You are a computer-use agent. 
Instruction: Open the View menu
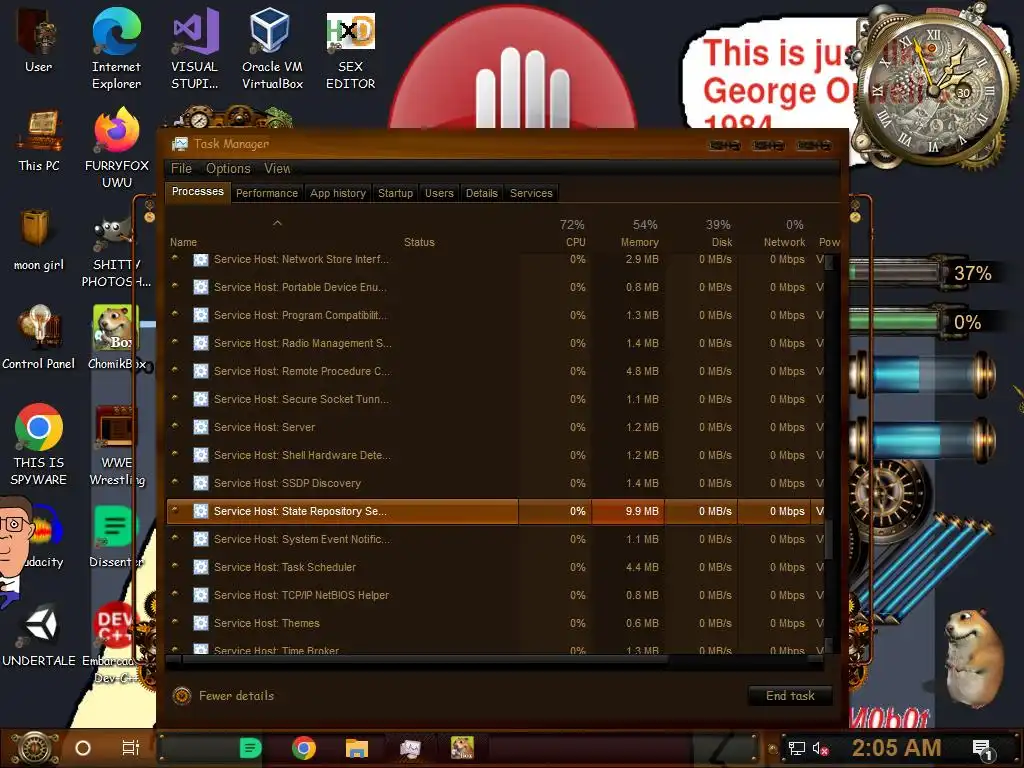pyautogui.click(x=277, y=168)
